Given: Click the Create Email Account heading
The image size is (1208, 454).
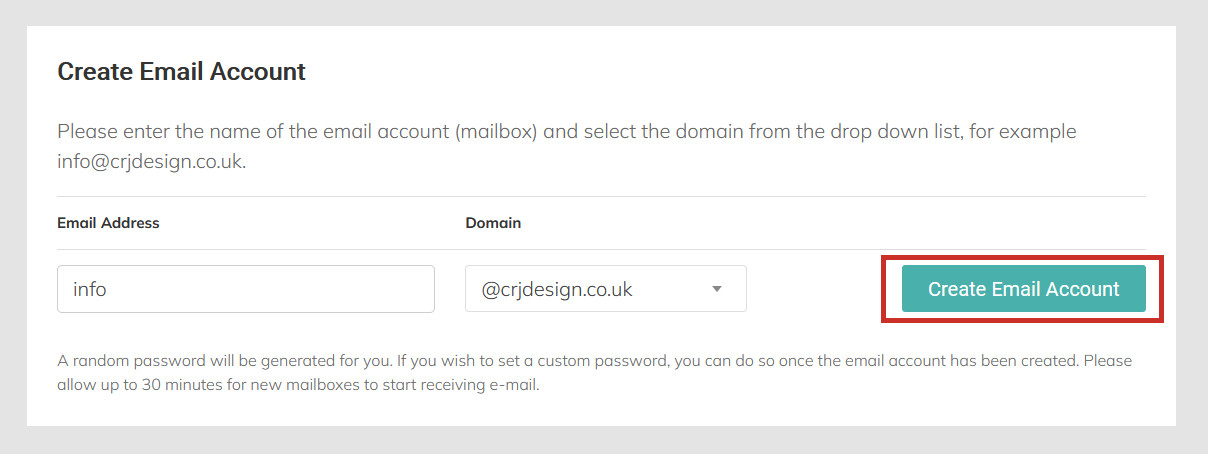Looking at the screenshot, I should point(182,72).
